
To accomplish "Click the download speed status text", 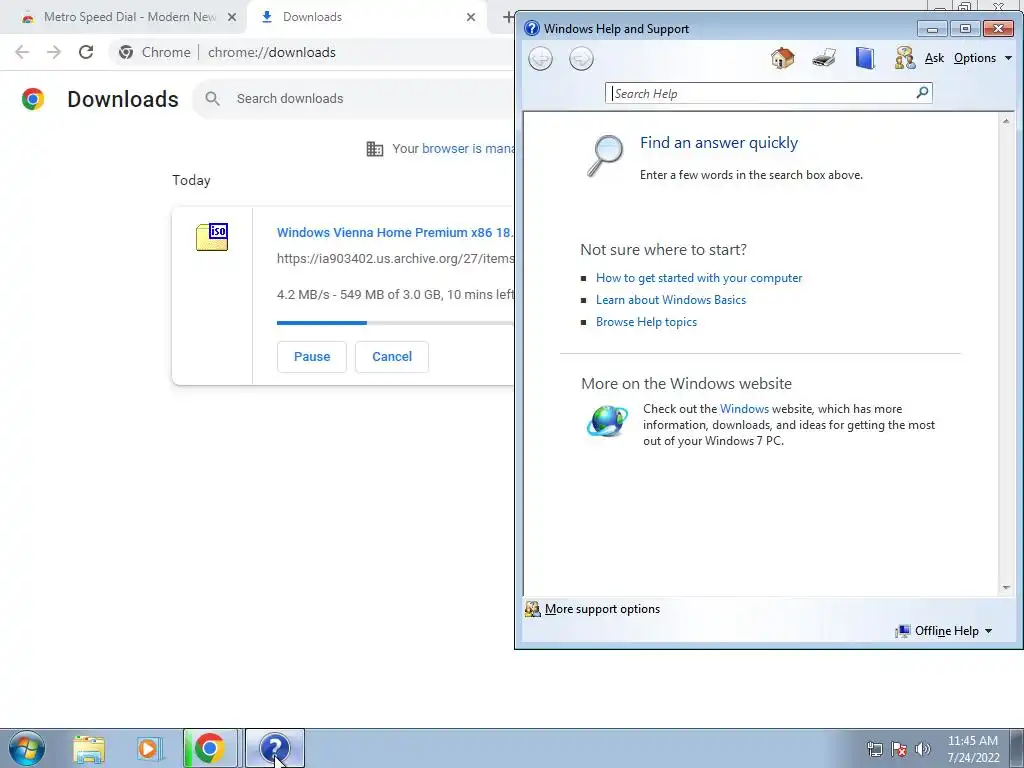I will coord(395,295).
